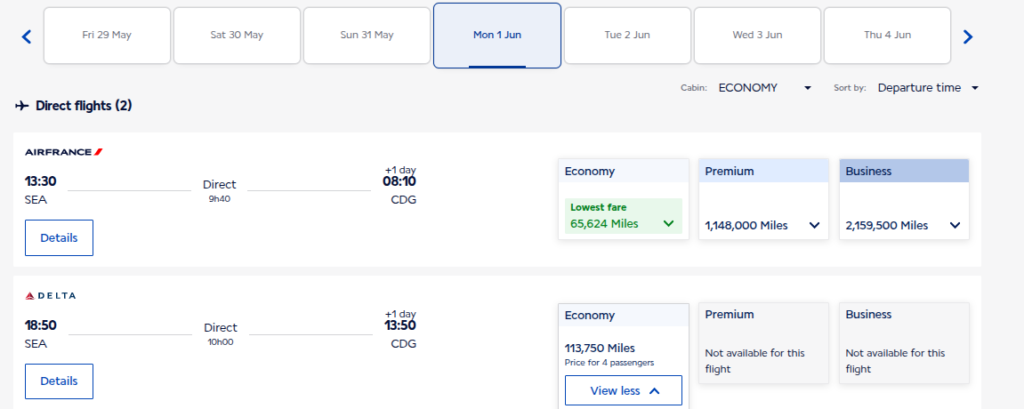The height and width of the screenshot is (409, 1024).
Task: Click the Air France logo
Action: click(64, 152)
